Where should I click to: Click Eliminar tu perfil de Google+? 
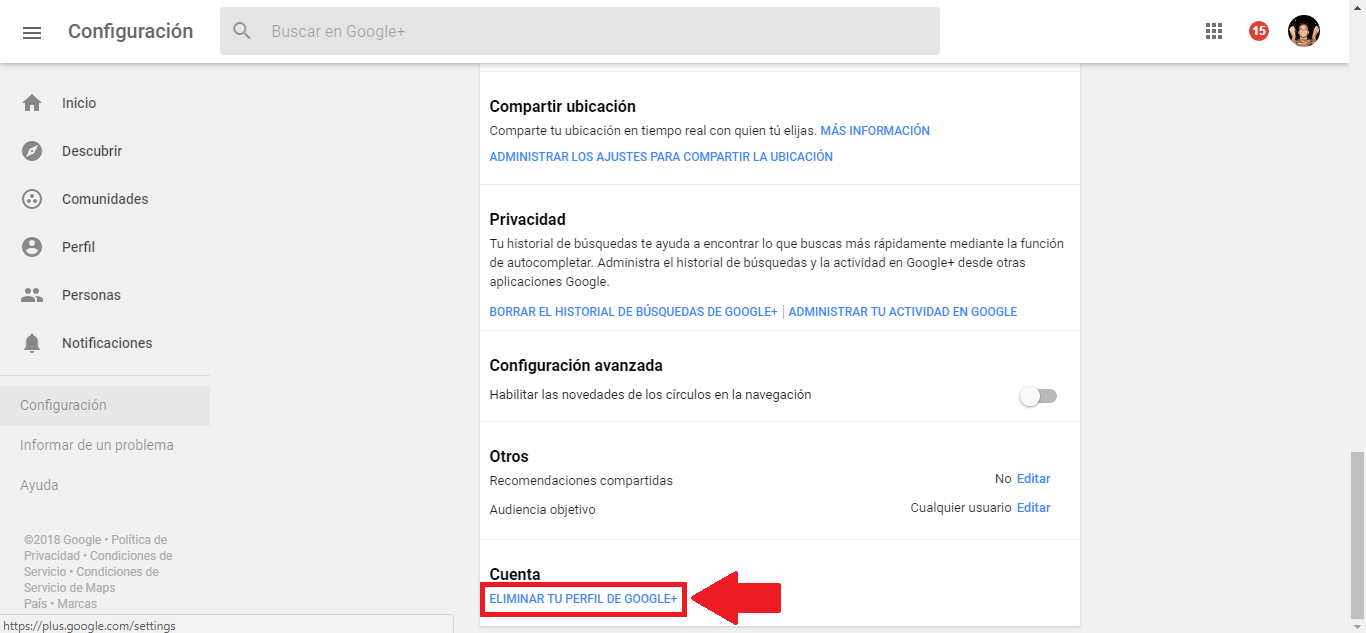pos(583,599)
